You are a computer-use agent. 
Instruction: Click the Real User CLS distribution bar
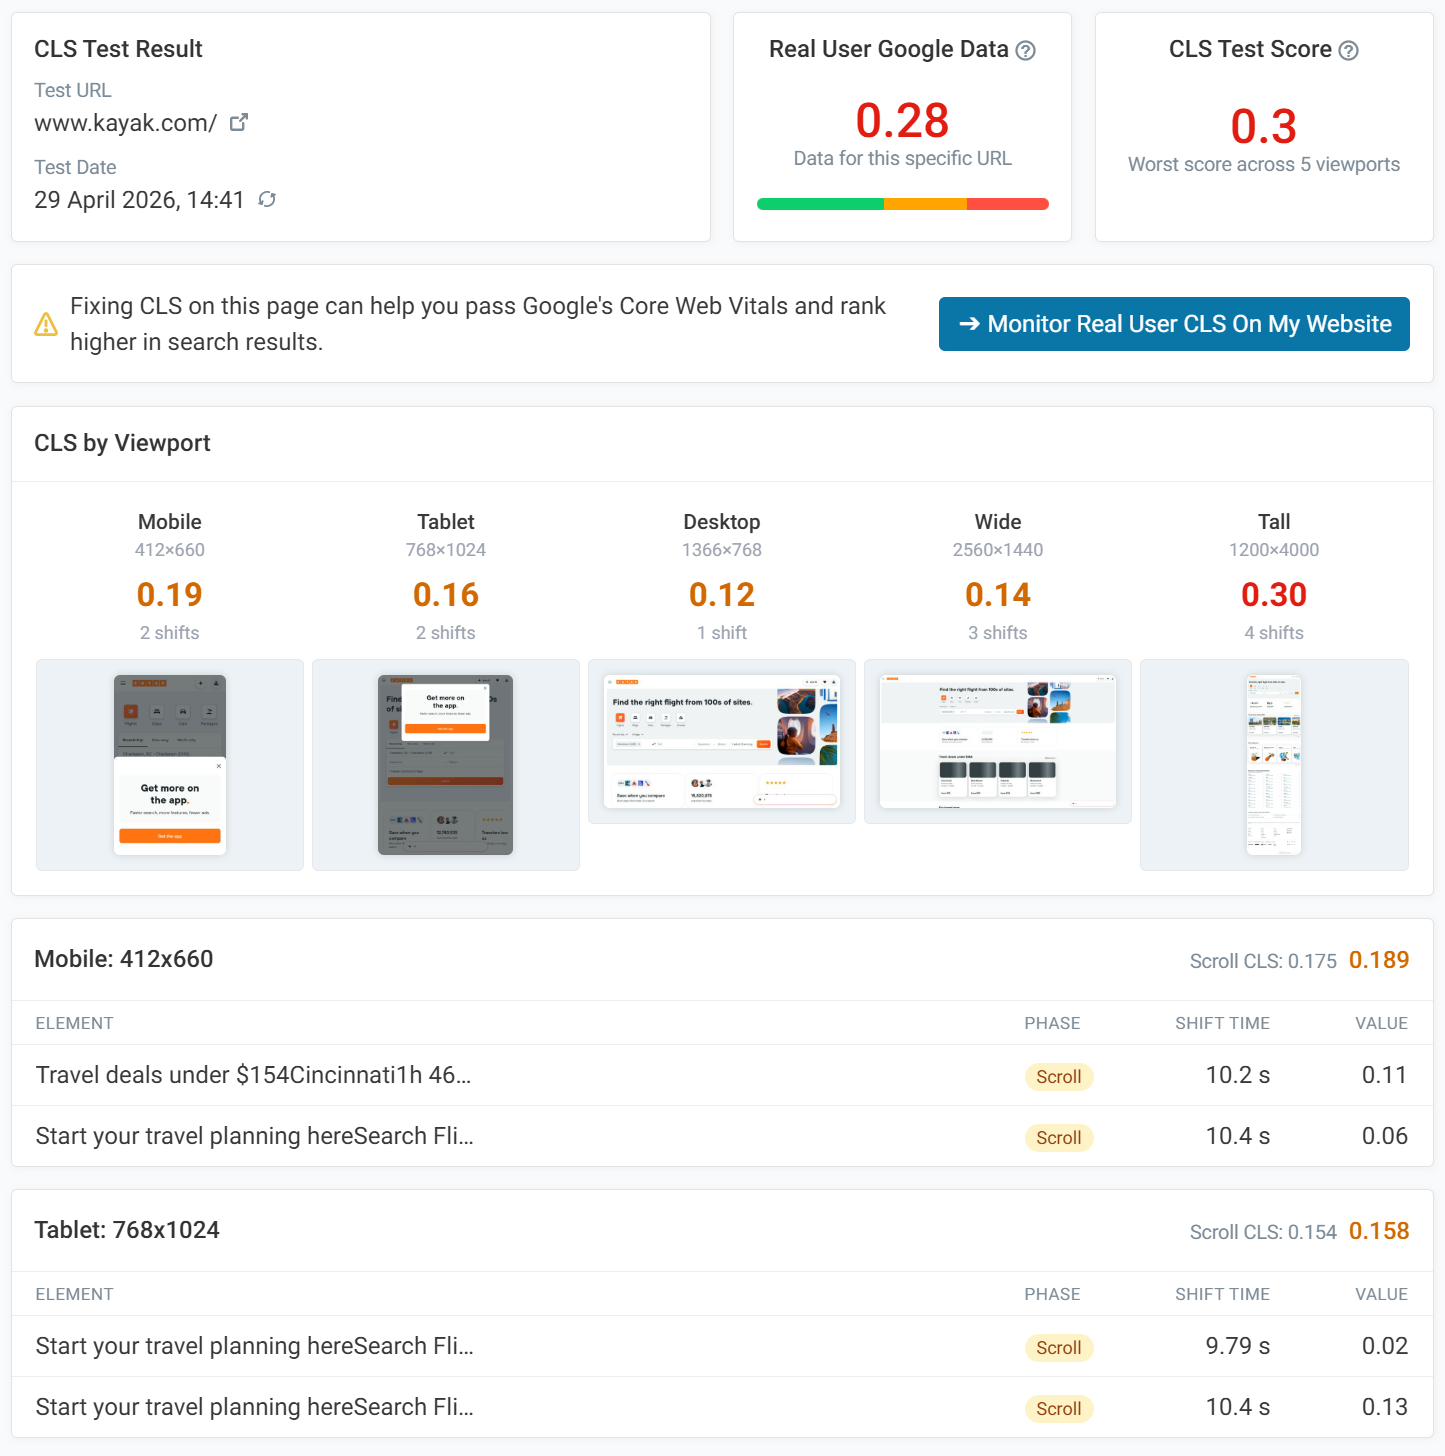coord(903,204)
